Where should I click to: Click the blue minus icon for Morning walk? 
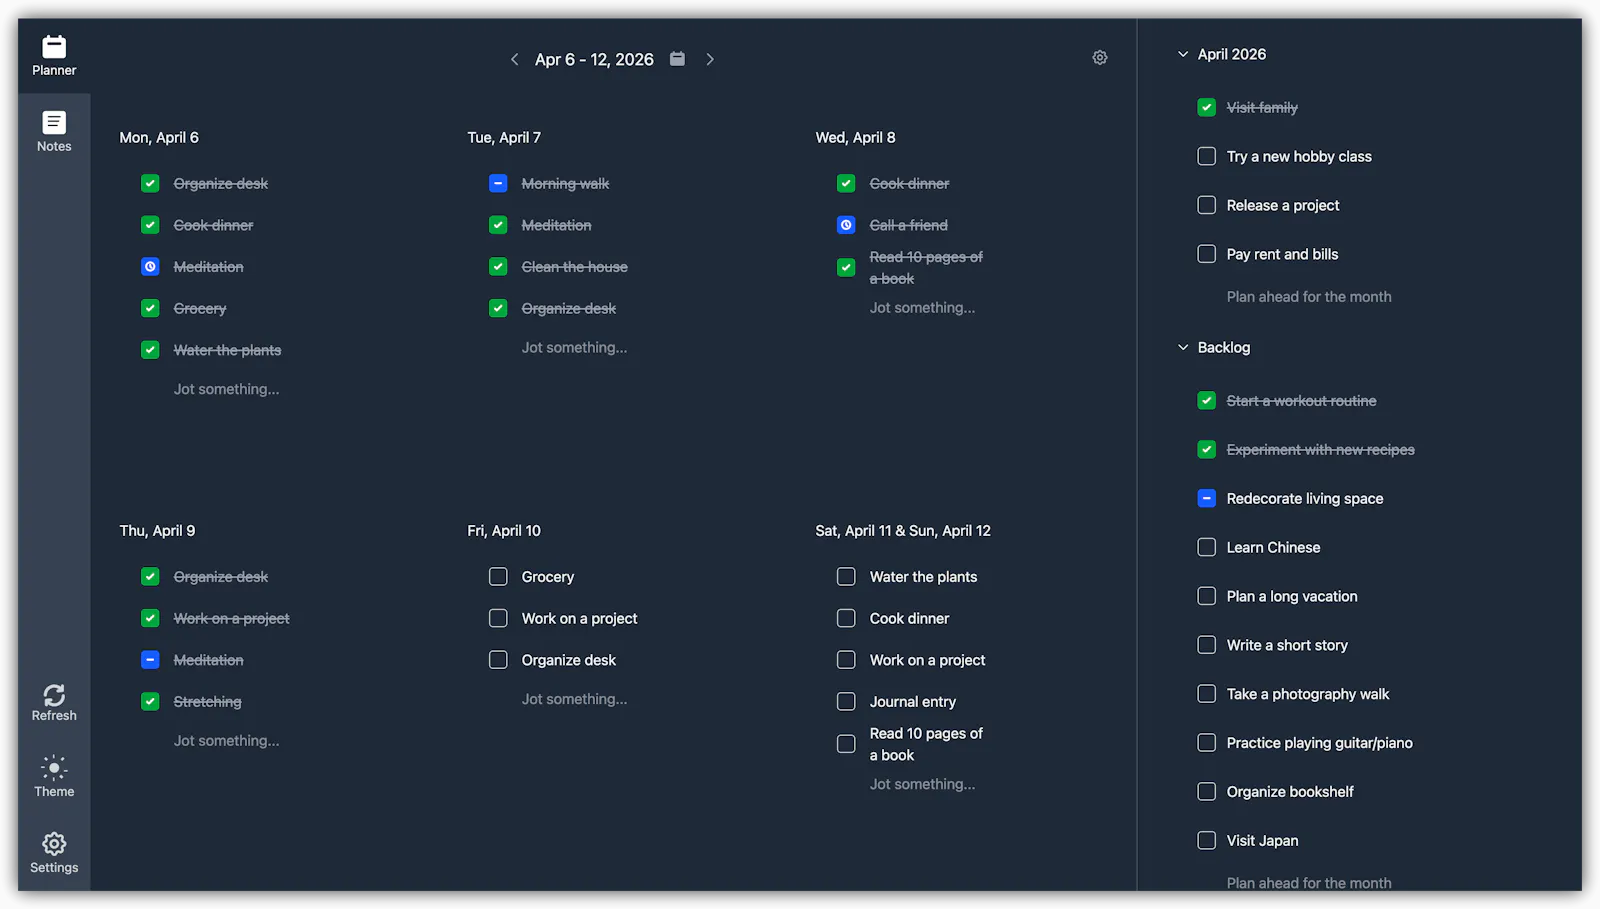click(498, 183)
